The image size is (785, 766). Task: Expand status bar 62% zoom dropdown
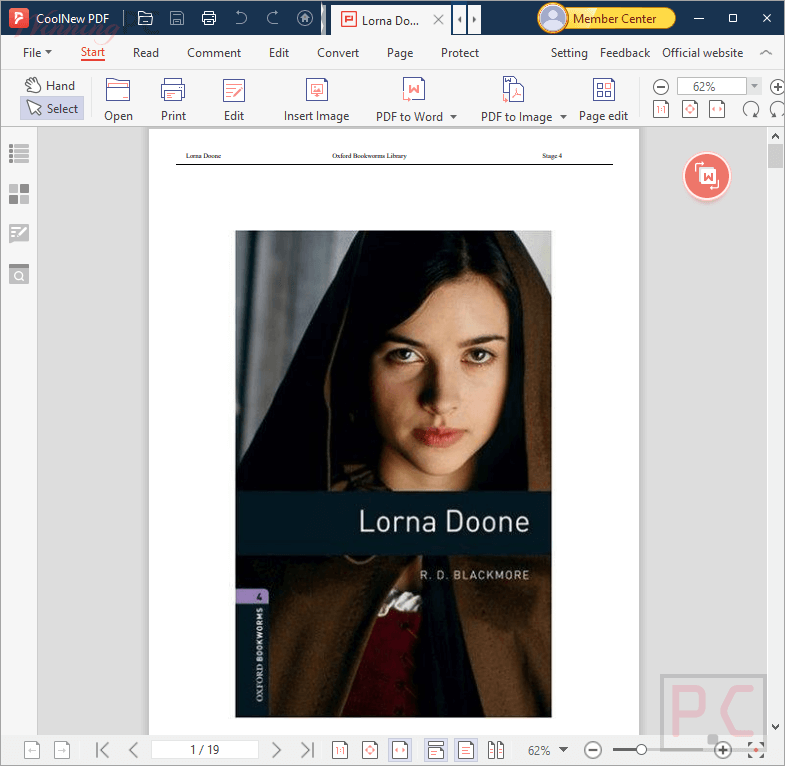[x=563, y=749]
